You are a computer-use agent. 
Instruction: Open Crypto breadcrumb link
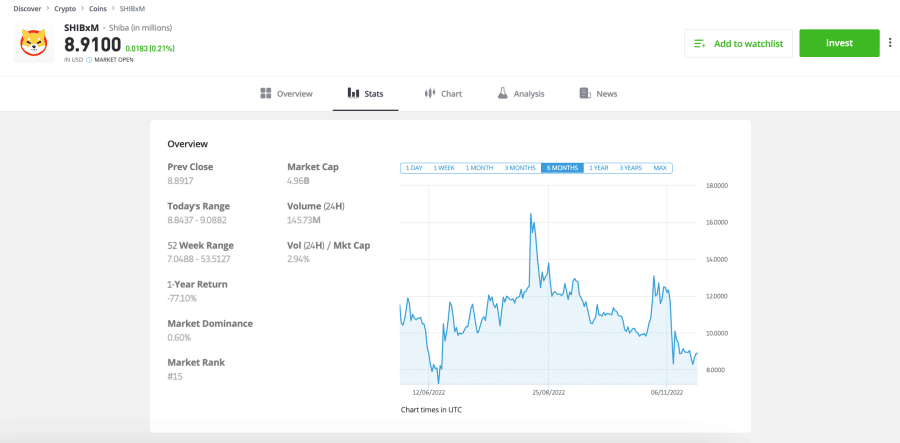(65, 9)
